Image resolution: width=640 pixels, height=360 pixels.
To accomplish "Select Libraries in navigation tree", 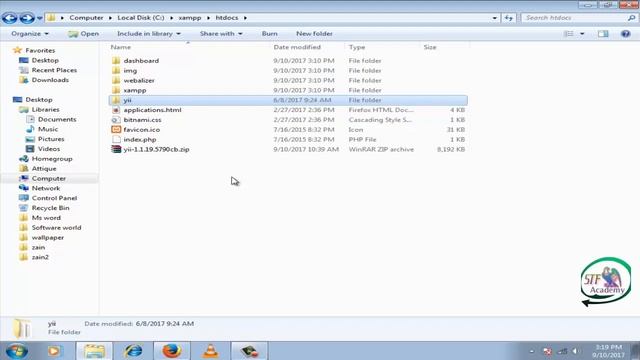I will (x=45, y=109).
